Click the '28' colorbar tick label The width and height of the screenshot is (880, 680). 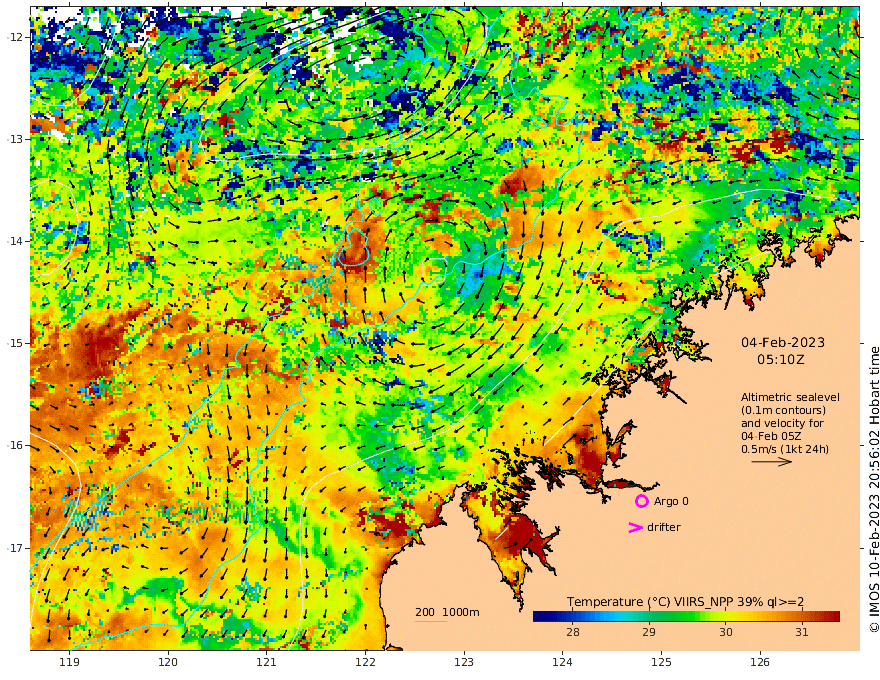click(572, 632)
